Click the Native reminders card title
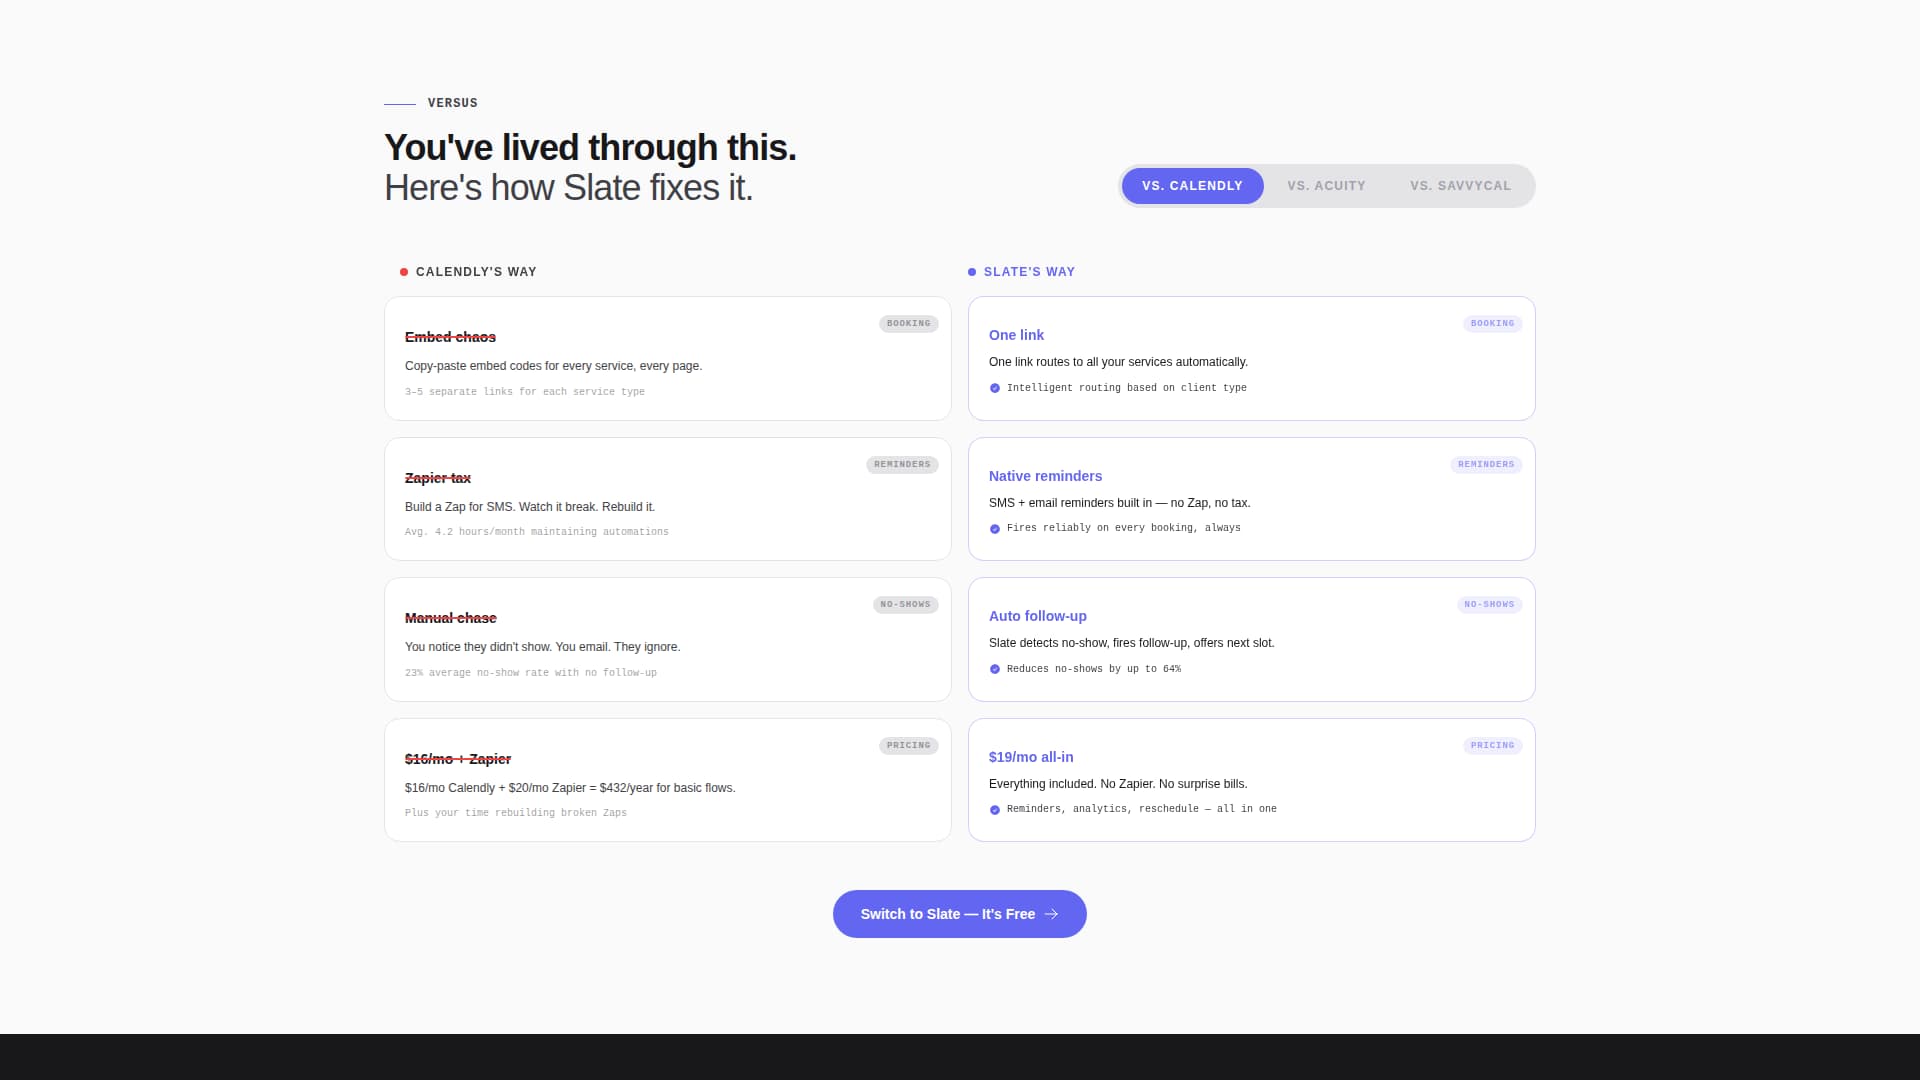 1045,476
